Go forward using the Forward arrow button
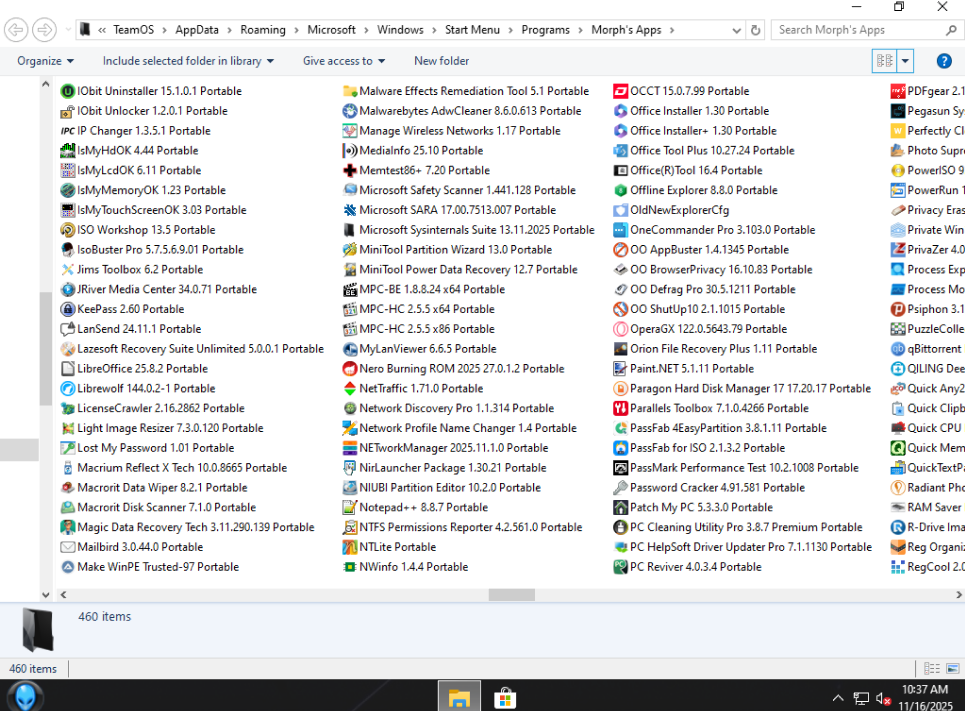Screen dimensions: 965x711 (44, 30)
